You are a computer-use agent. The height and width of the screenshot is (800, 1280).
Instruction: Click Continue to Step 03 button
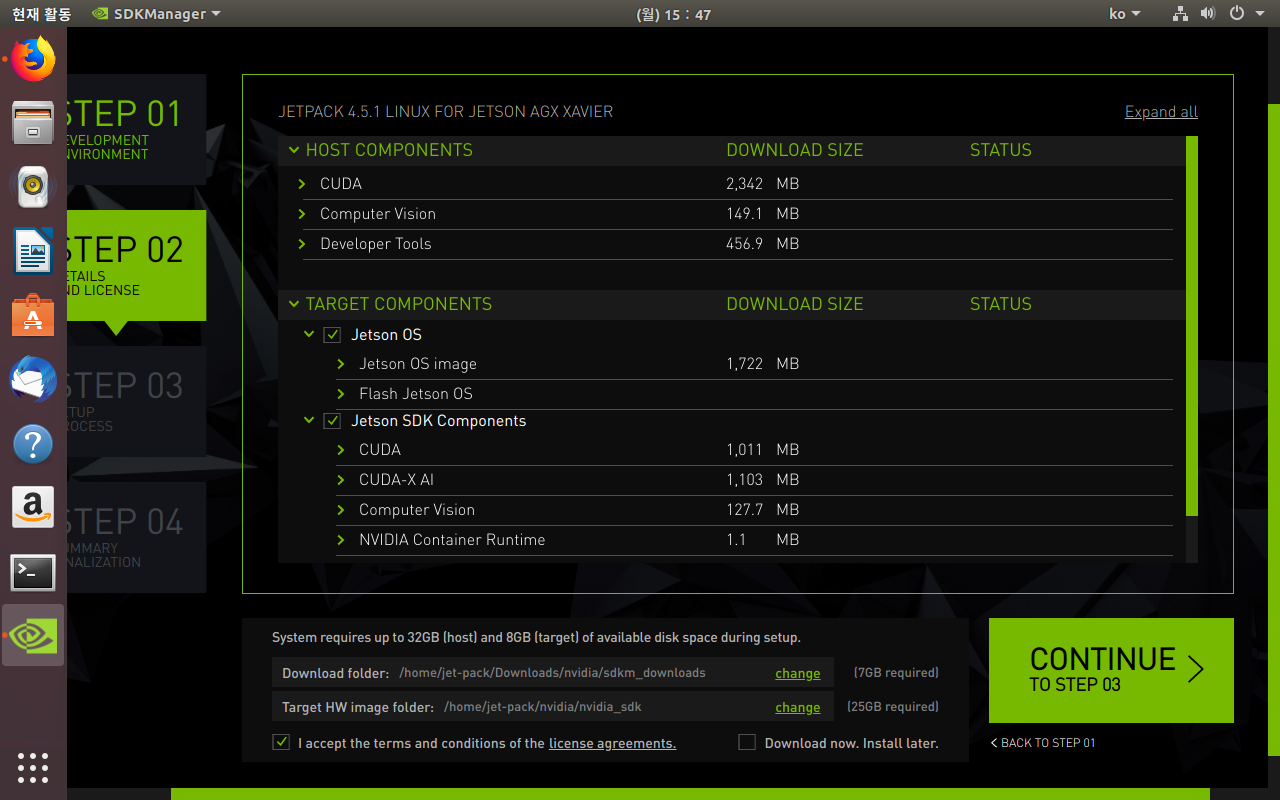[1111, 670]
